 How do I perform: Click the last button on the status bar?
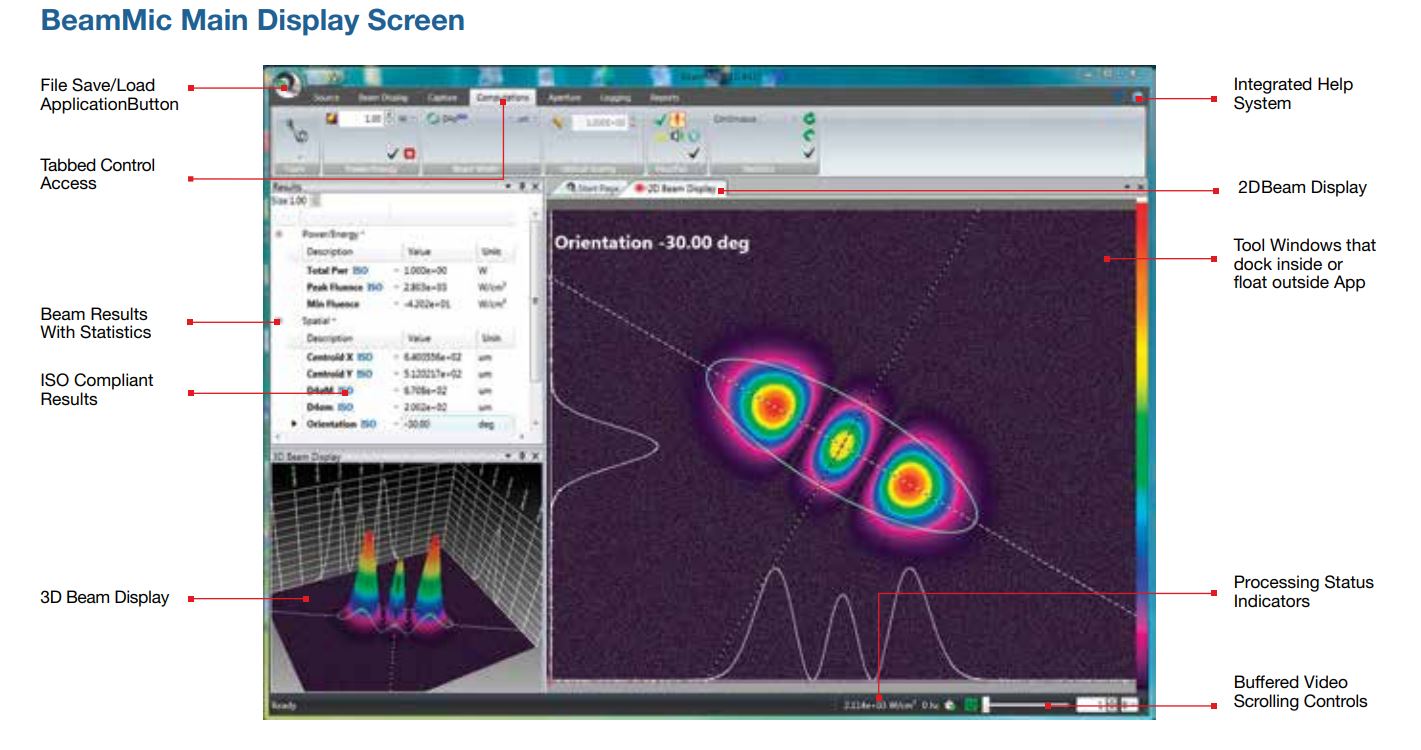(x=1128, y=705)
